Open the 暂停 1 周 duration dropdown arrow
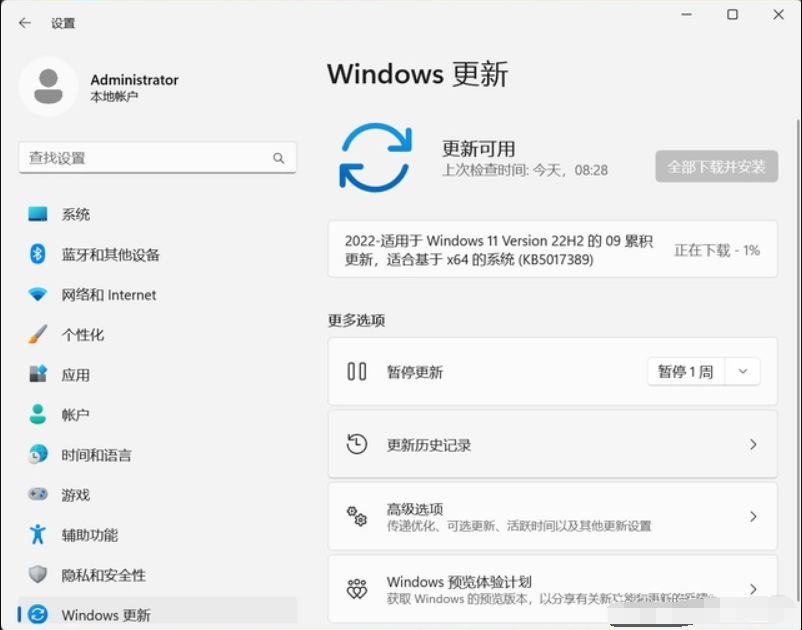802x630 pixels. click(x=742, y=372)
